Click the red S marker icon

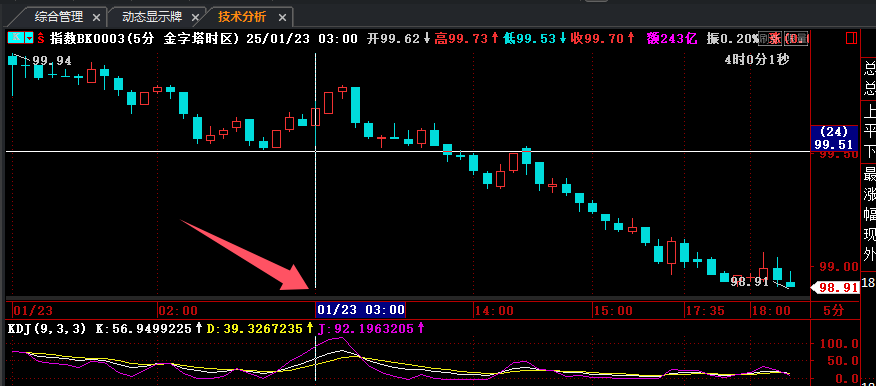coord(41,39)
